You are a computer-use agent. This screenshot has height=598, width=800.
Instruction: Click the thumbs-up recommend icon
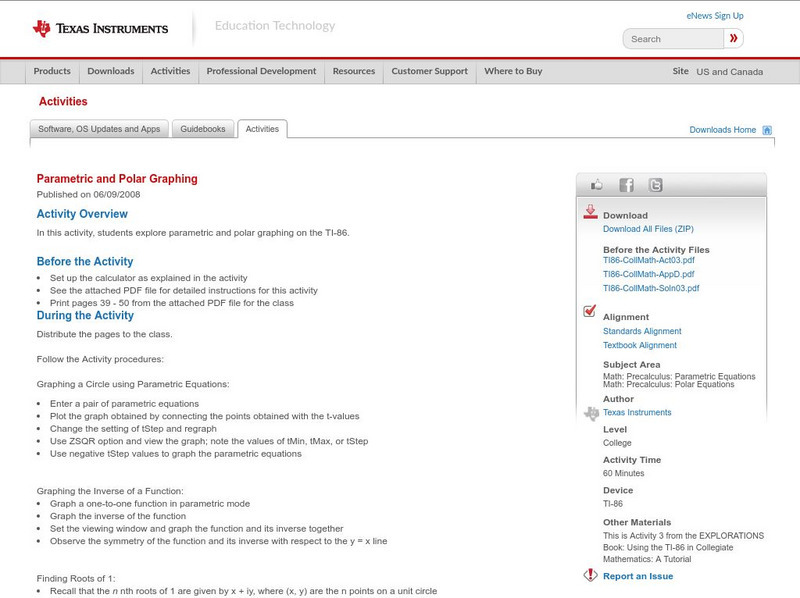(597, 184)
